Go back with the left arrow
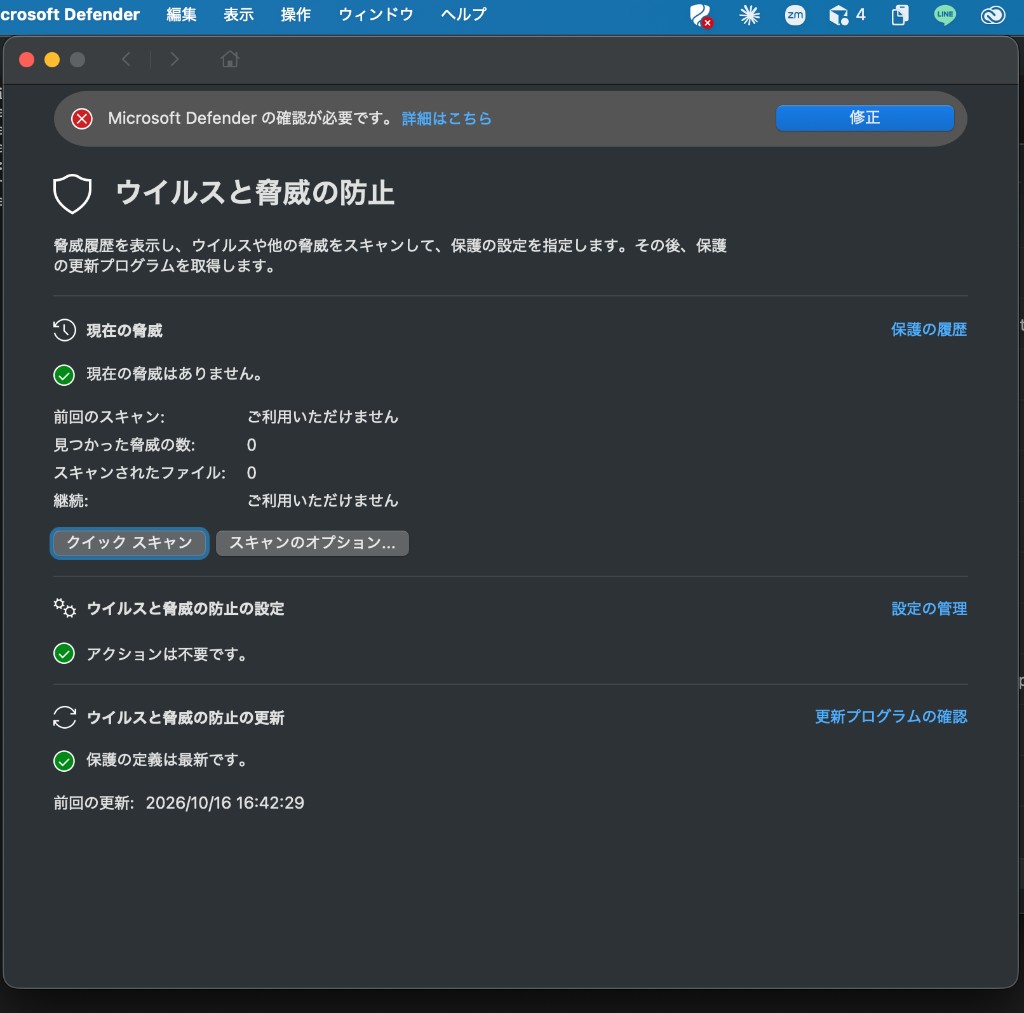Image resolution: width=1024 pixels, height=1013 pixels. [x=126, y=59]
